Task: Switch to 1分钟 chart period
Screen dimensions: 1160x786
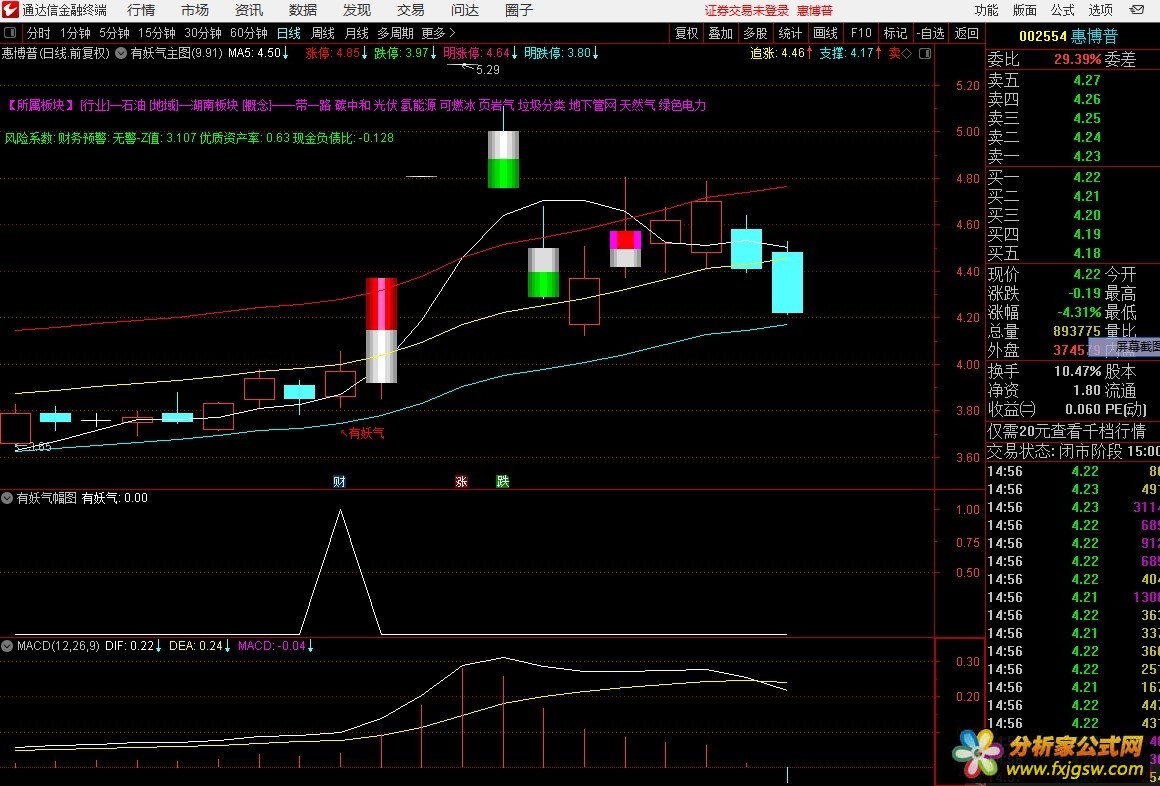Action: [75, 33]
